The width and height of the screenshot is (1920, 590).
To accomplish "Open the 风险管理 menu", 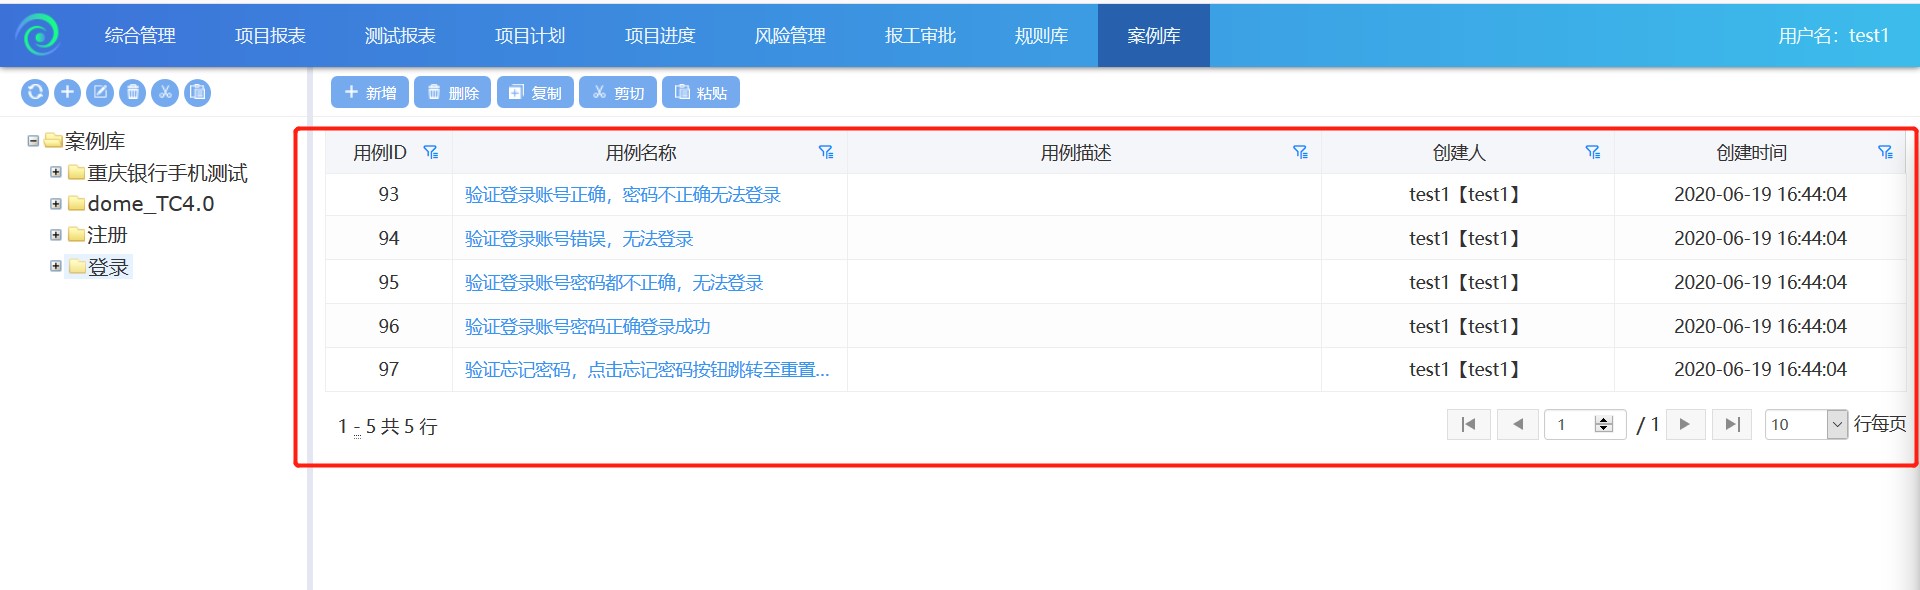I will pos(790,36).
